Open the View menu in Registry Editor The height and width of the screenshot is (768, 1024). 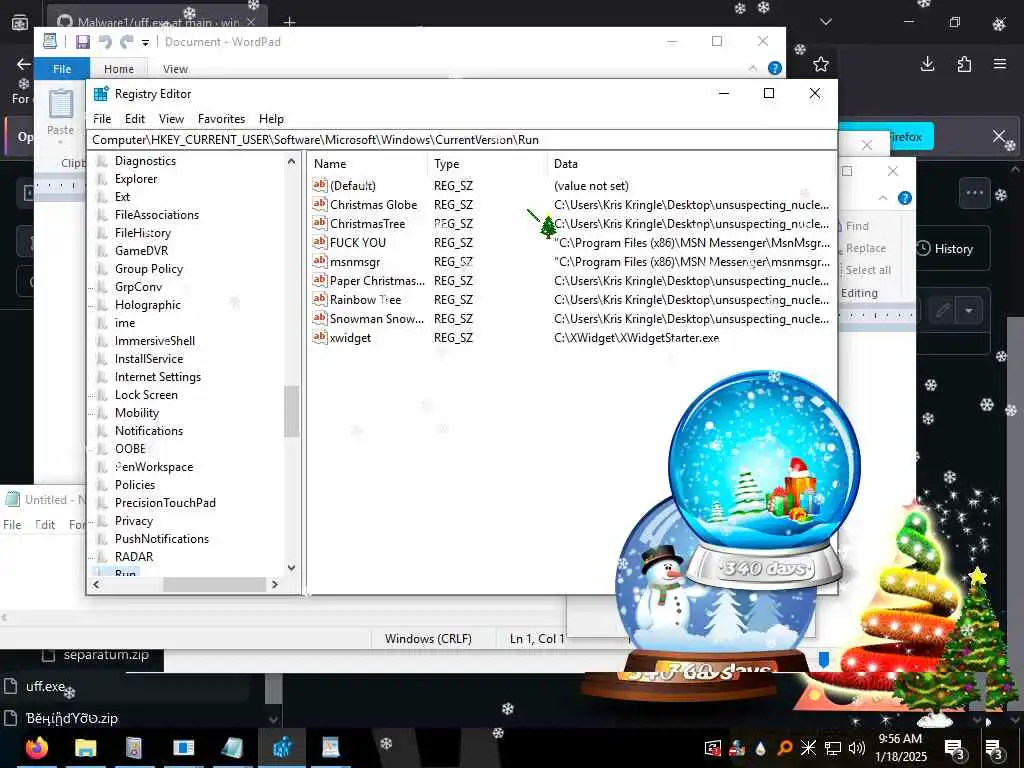[171, 119]
